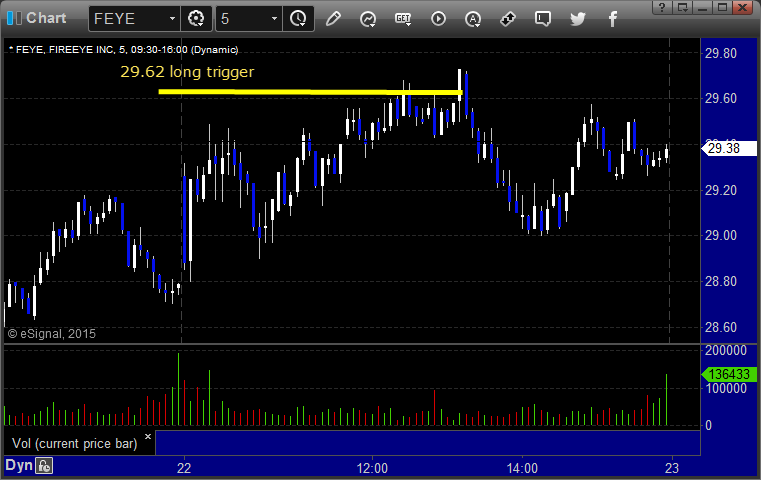
Task: Click the date label 22 on time axis
Action: [184, 468]
